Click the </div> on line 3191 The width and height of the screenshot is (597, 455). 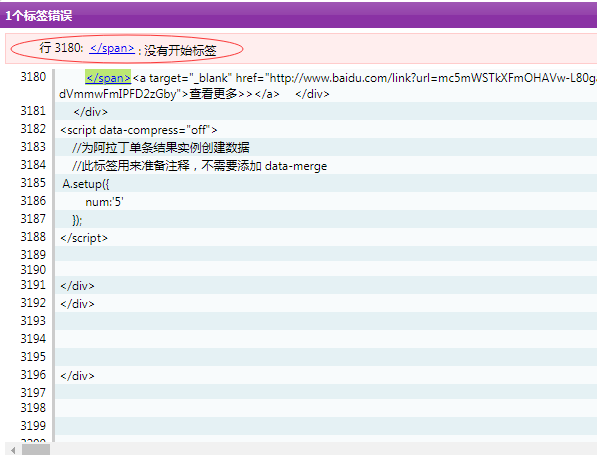(77, 286)
